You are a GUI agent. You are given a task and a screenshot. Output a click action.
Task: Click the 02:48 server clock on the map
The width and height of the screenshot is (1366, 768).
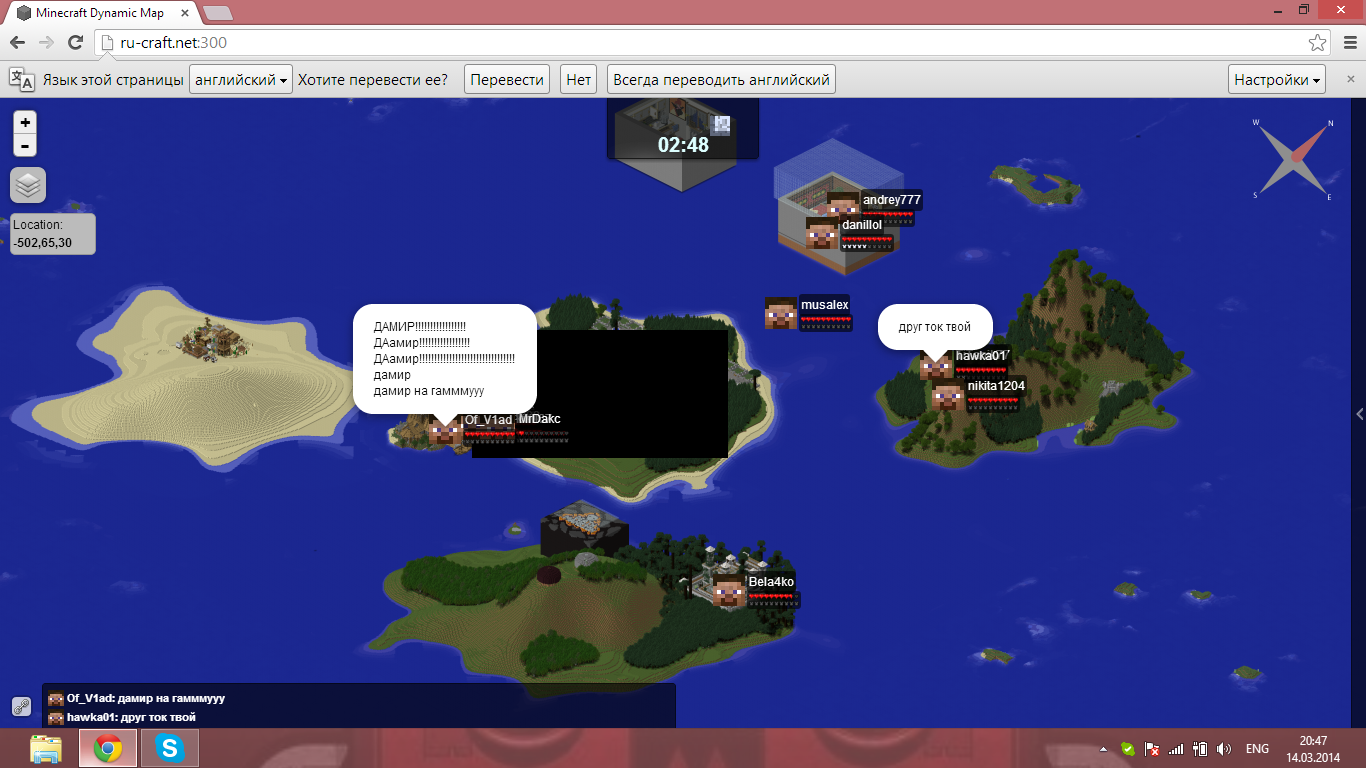pyautogui.click(x=683, y=144)
